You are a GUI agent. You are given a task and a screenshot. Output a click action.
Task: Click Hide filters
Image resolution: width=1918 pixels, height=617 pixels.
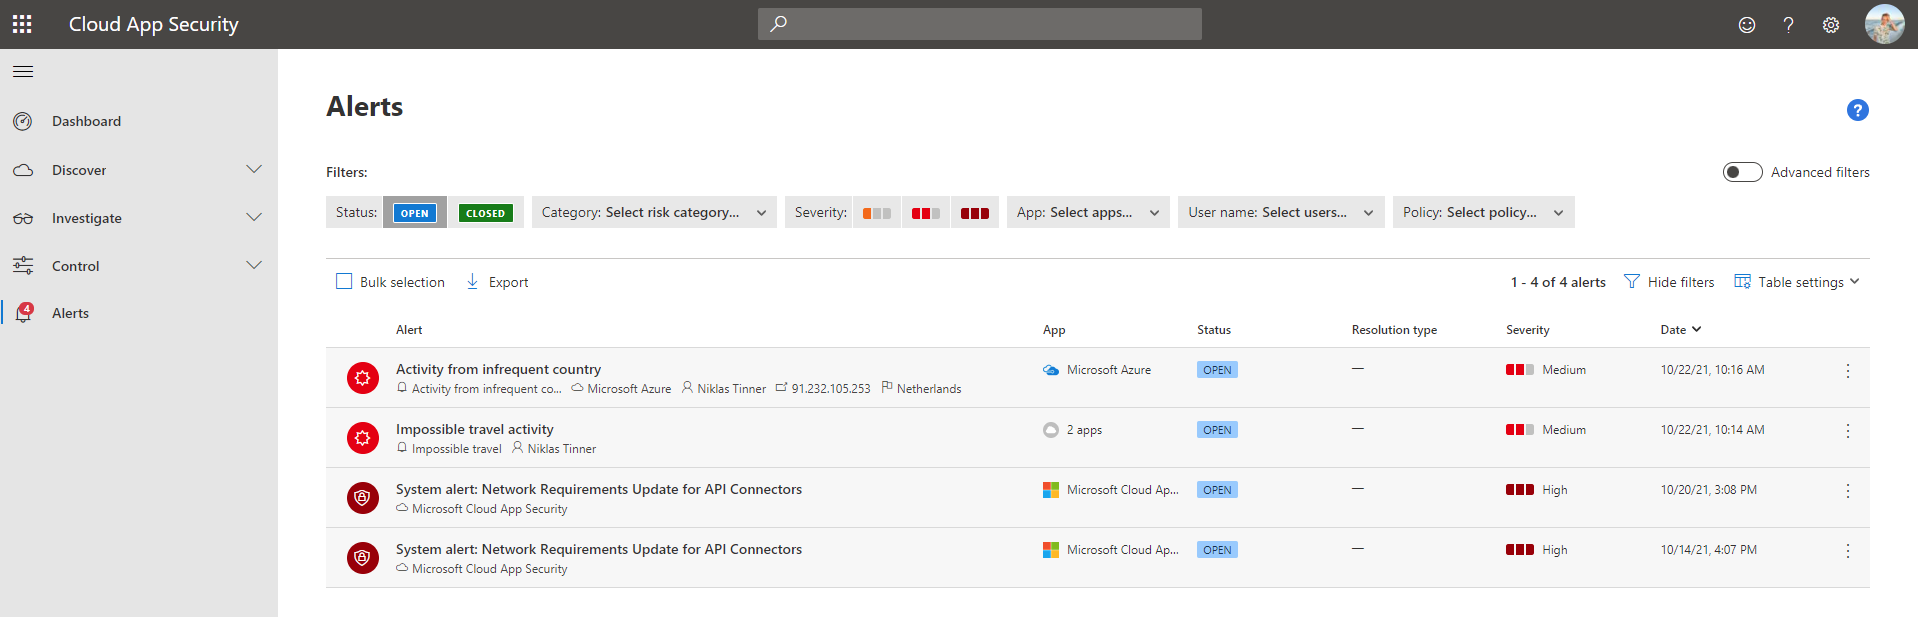[1681, 282]
